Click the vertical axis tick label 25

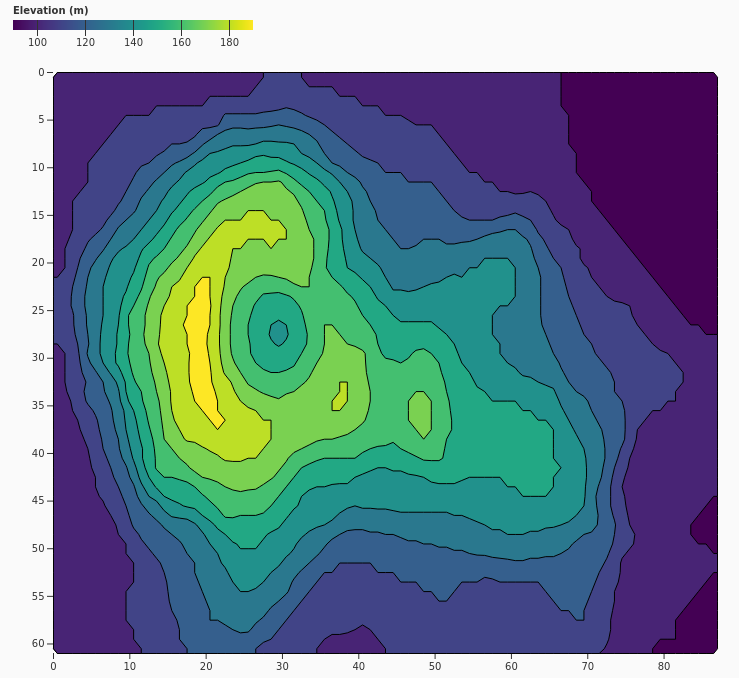coord(38,310)
